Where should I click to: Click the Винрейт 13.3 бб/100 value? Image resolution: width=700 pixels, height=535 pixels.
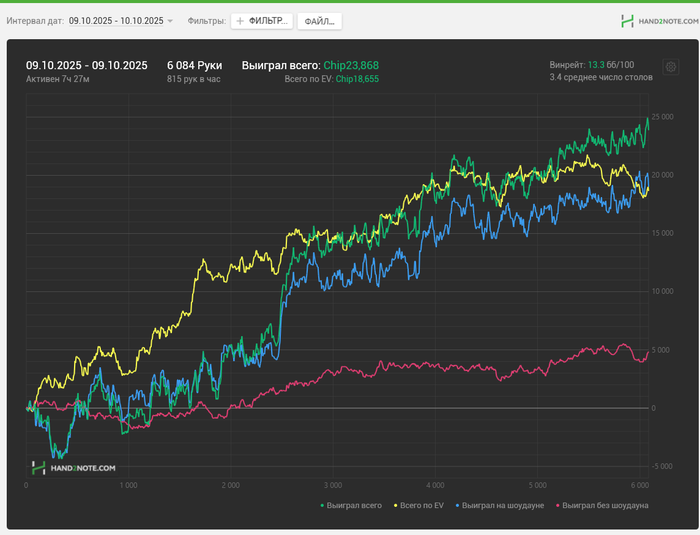pos(592,65)
